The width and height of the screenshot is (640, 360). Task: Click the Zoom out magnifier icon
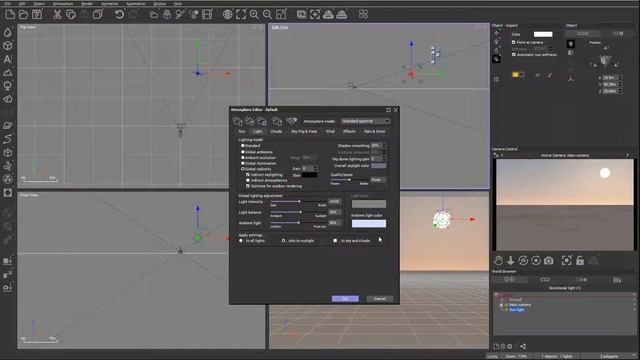pos(267,15)
